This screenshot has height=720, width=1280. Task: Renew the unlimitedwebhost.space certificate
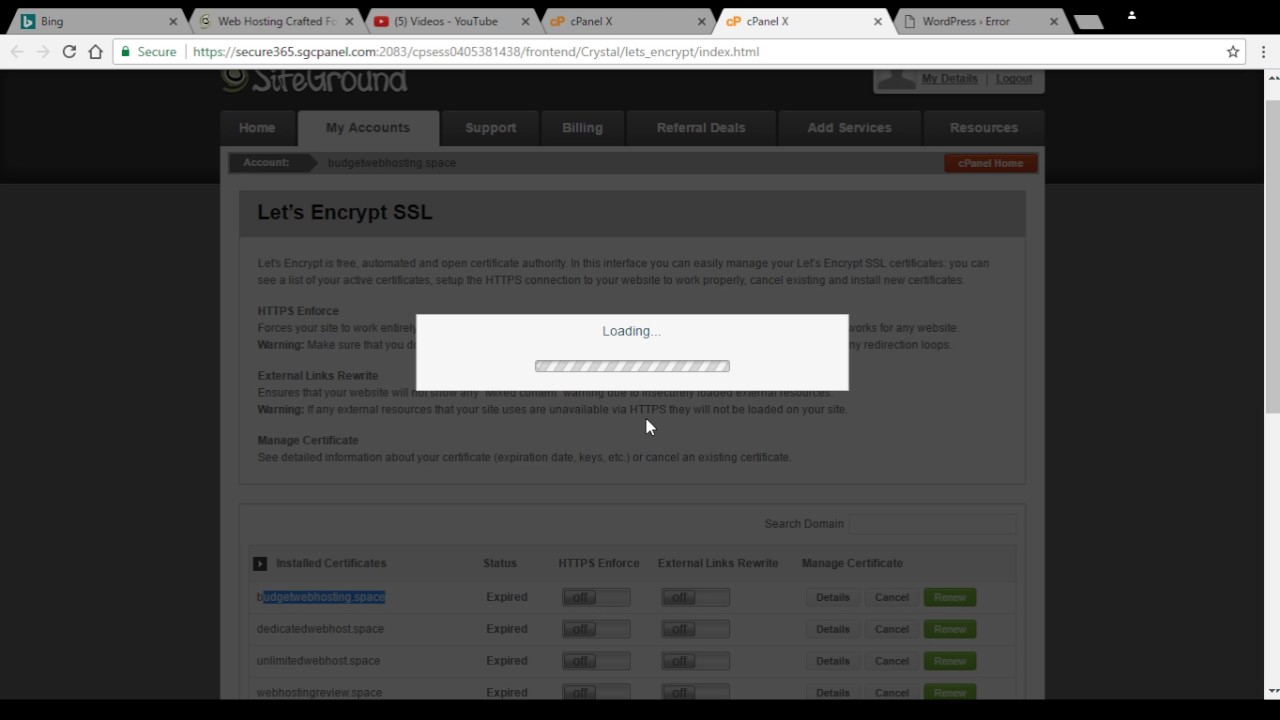click(950, 661)
